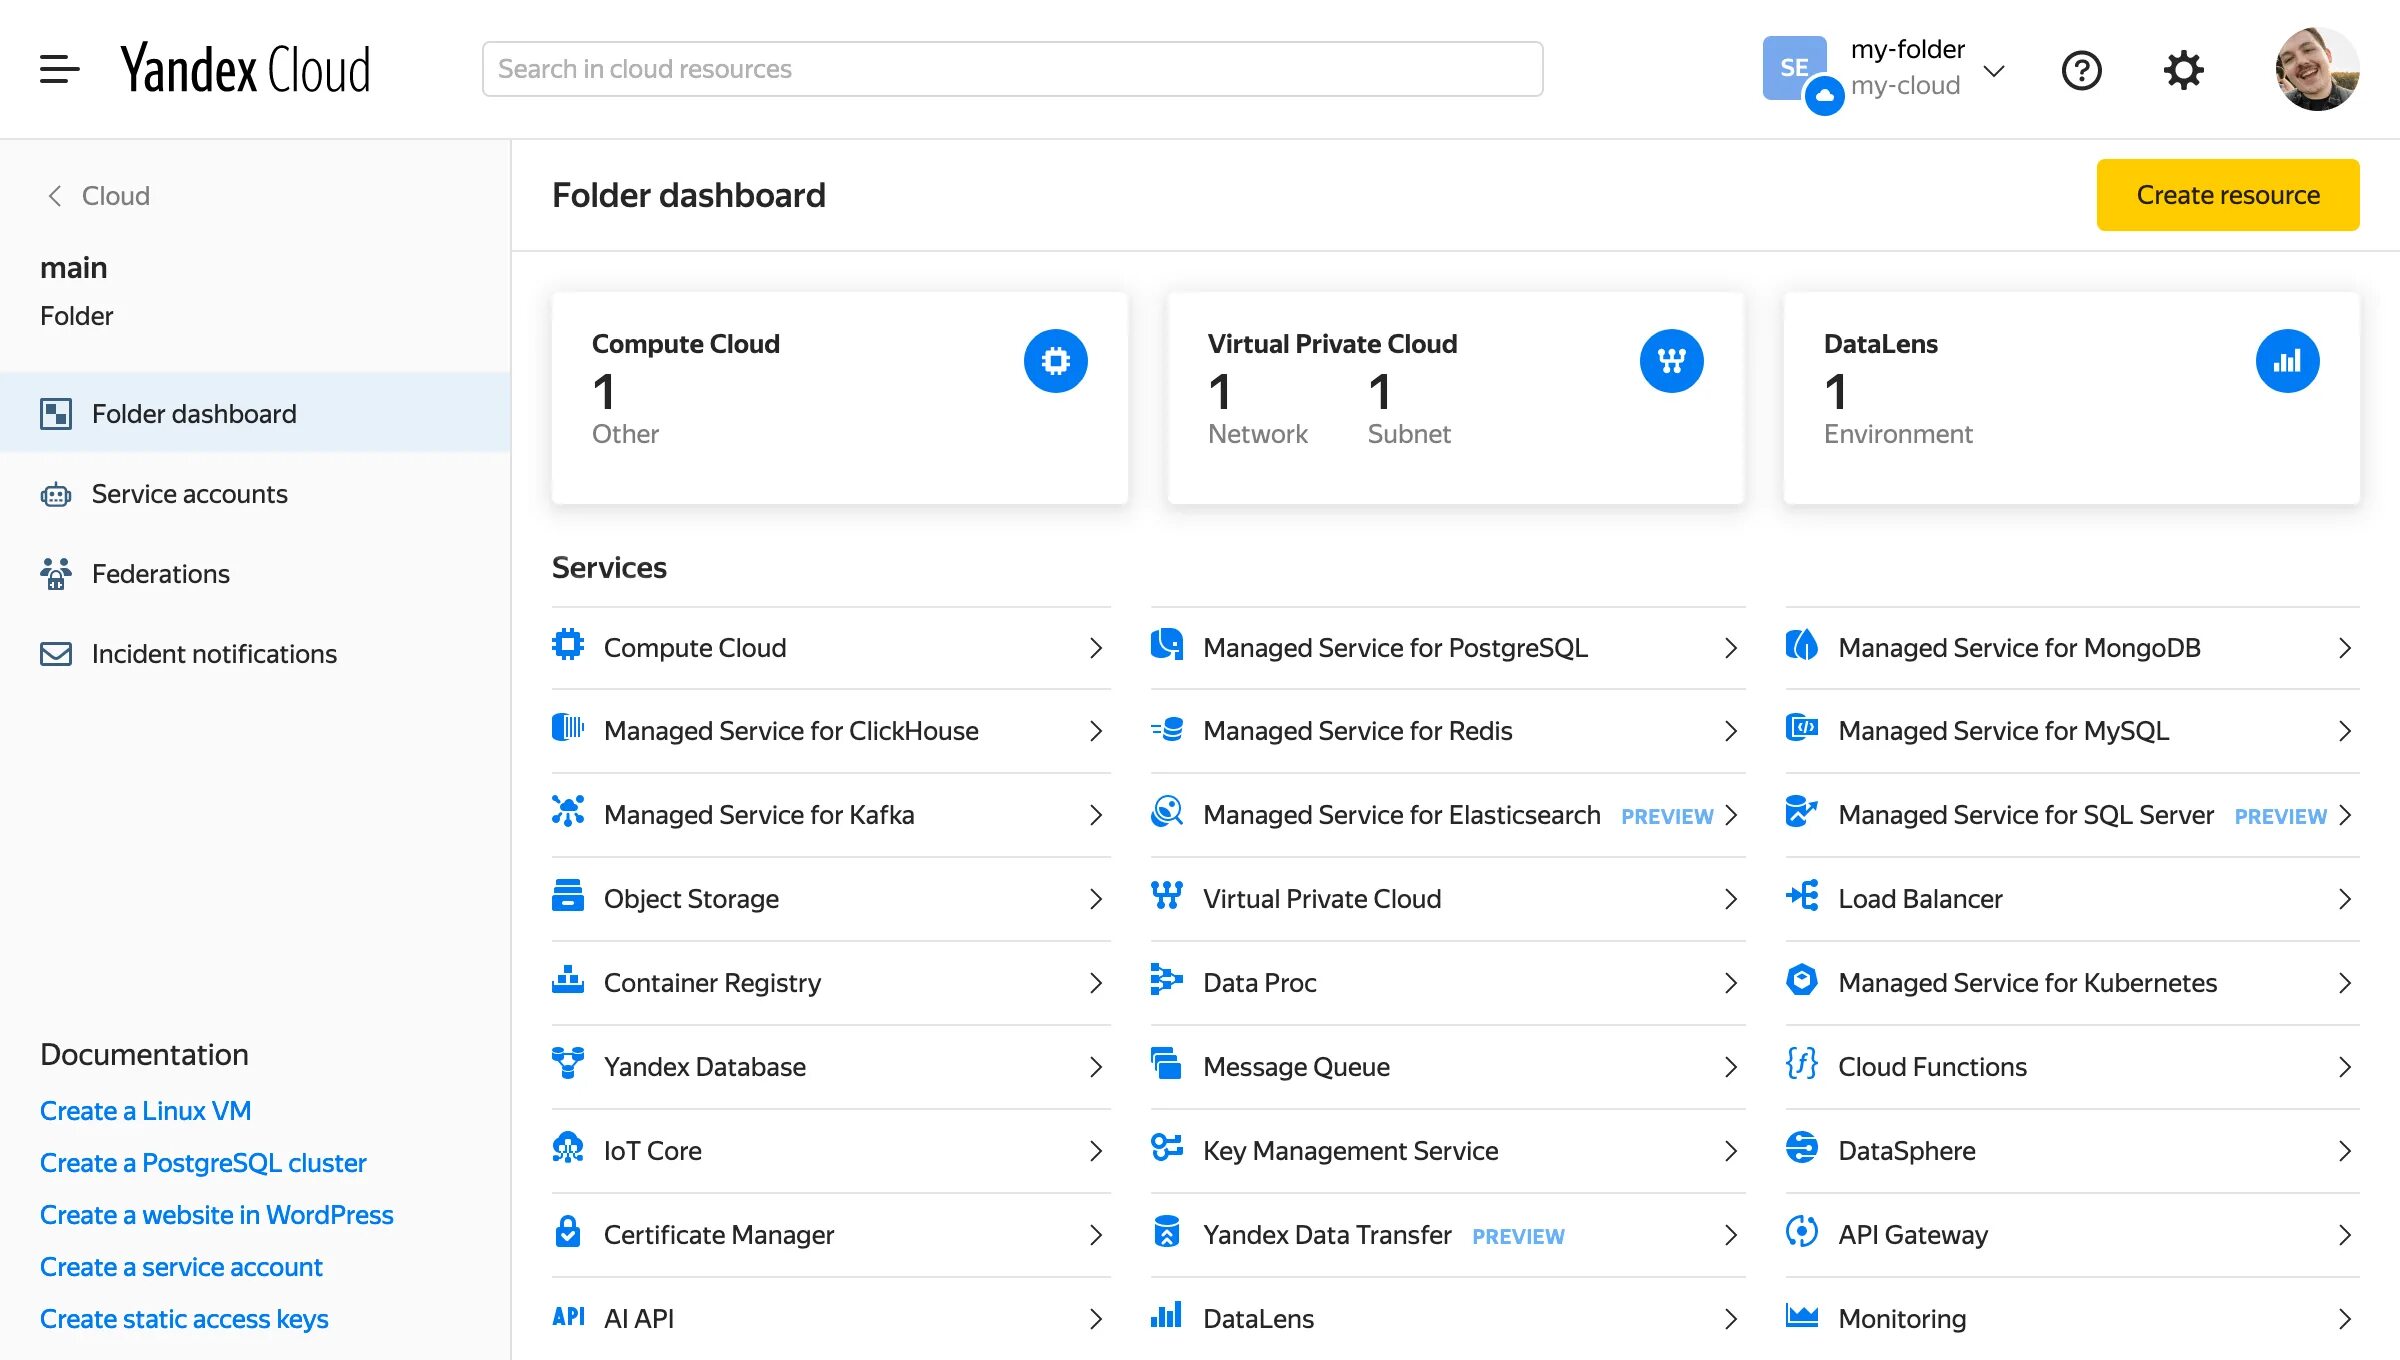Expand the Data Proc row chevron

click(x=1731, y=983)
